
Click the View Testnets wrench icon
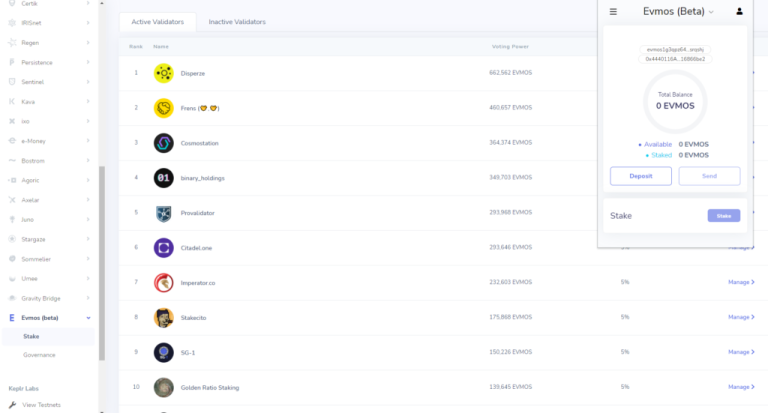12,405
